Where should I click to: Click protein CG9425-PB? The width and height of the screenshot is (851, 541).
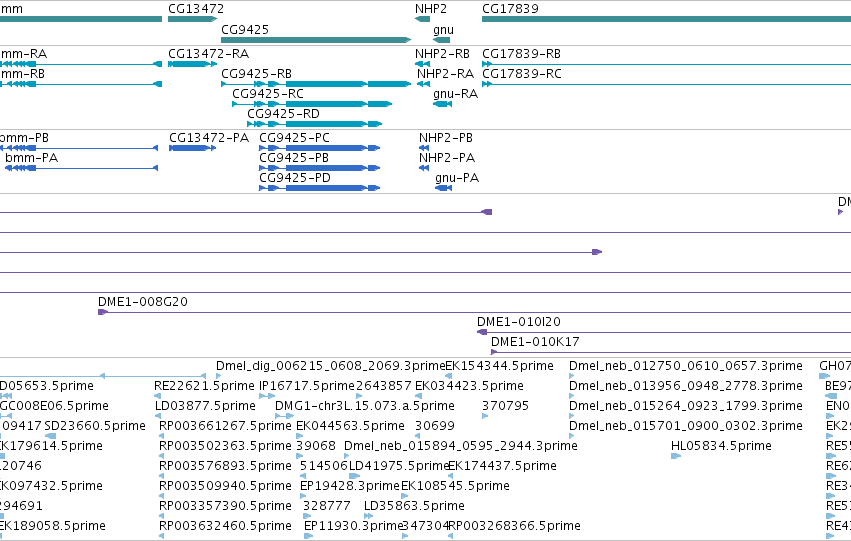point(320,168)
